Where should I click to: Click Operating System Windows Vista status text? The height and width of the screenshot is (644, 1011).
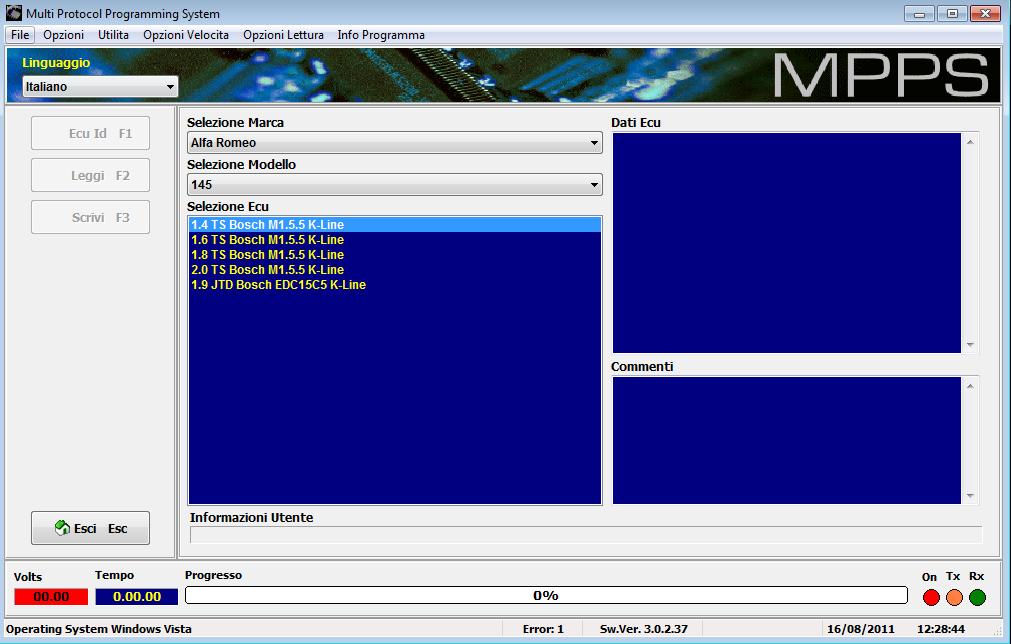pyautogui.click(x=99, y=629)
